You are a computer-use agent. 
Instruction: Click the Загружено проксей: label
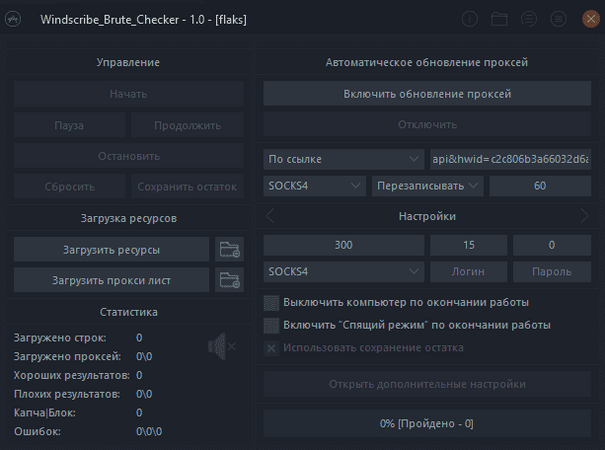coord(68,356)
